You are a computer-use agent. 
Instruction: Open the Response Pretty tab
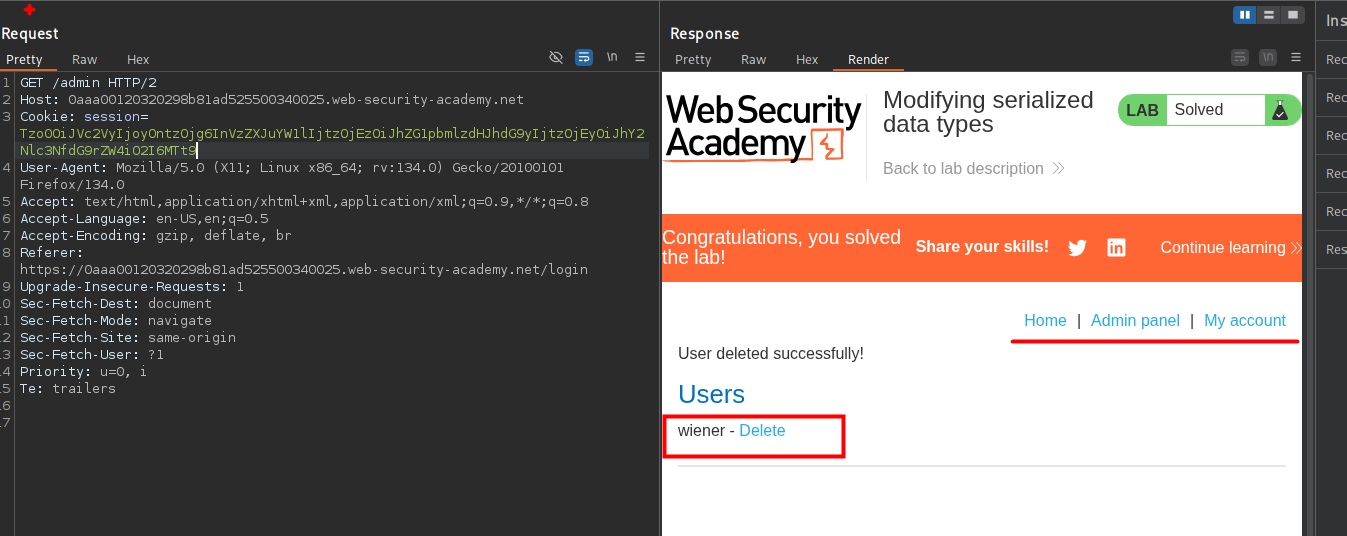tap(693, 60)
